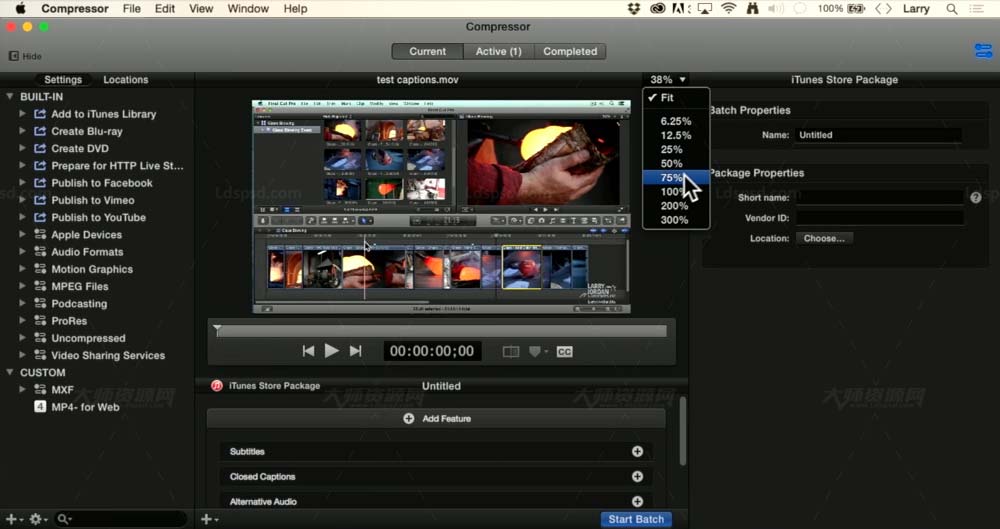
Task: Click the Publish to YouTube icon
Action: (x=40, y=217)
